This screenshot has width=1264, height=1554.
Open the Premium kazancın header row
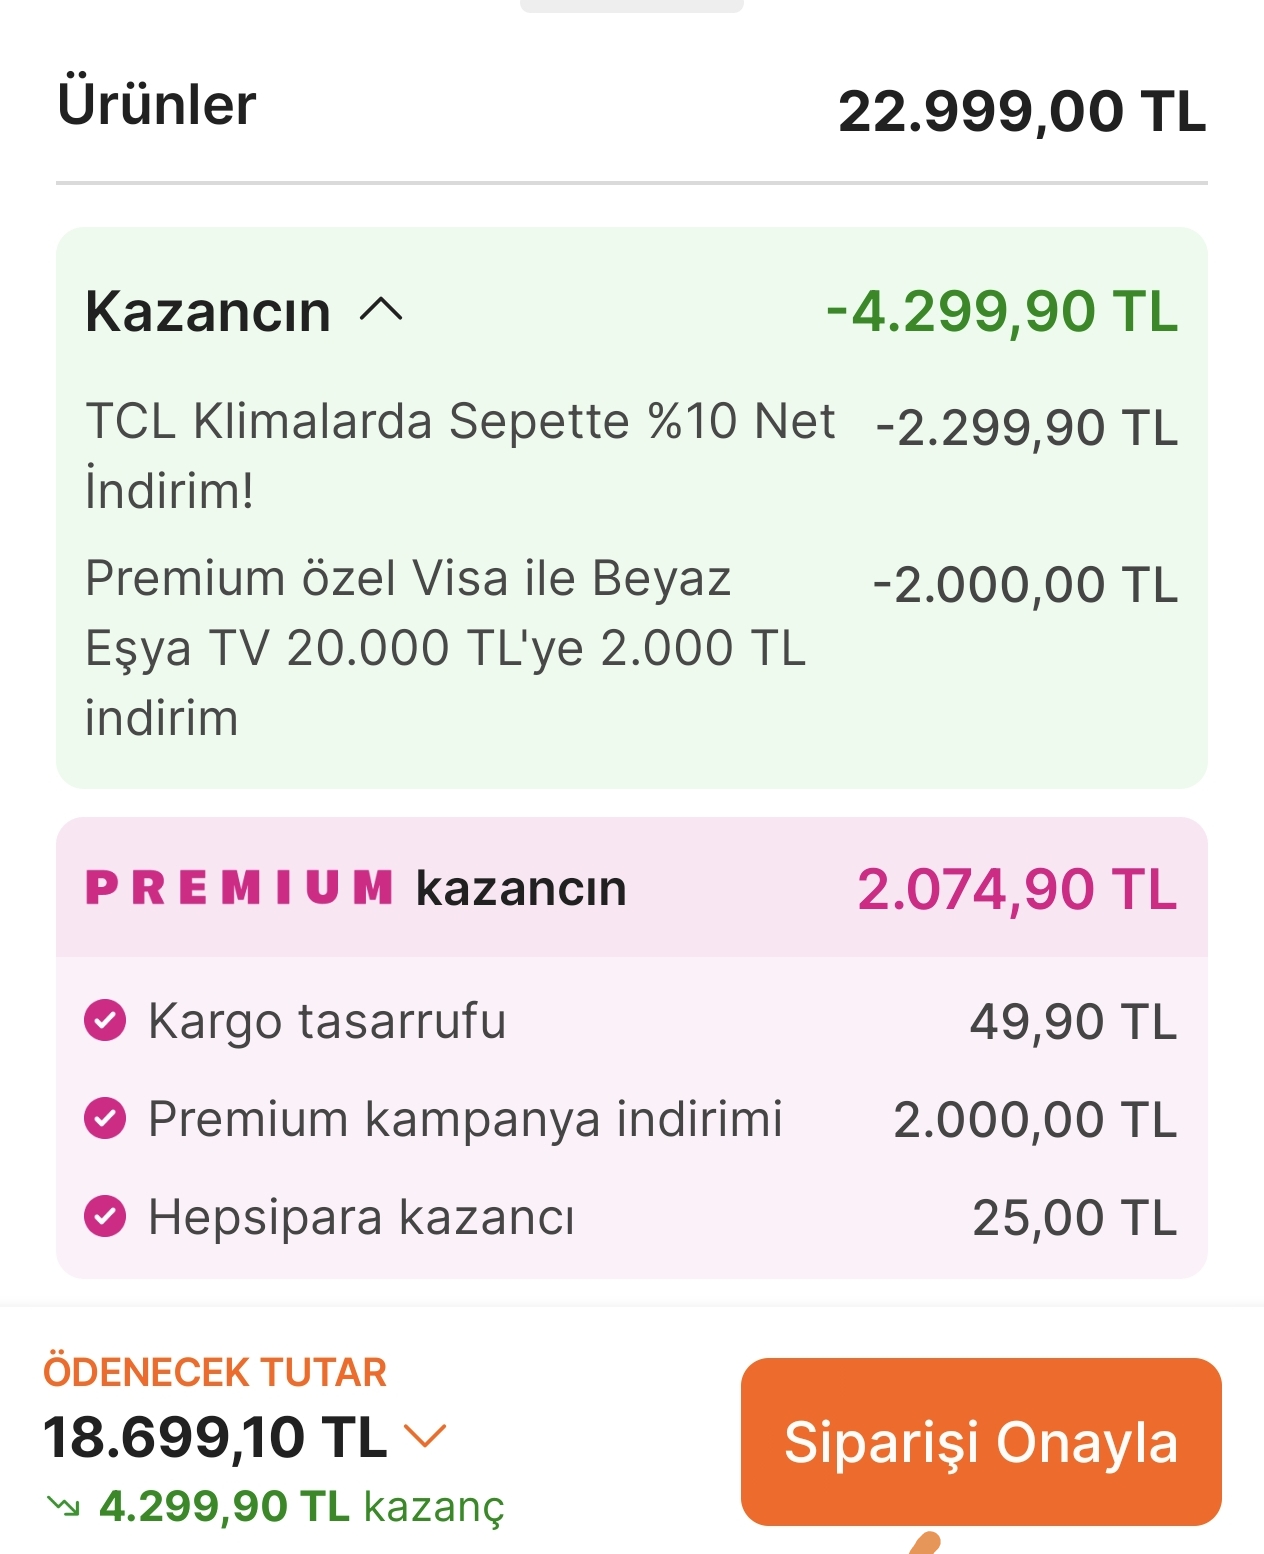tap(632, 888)
